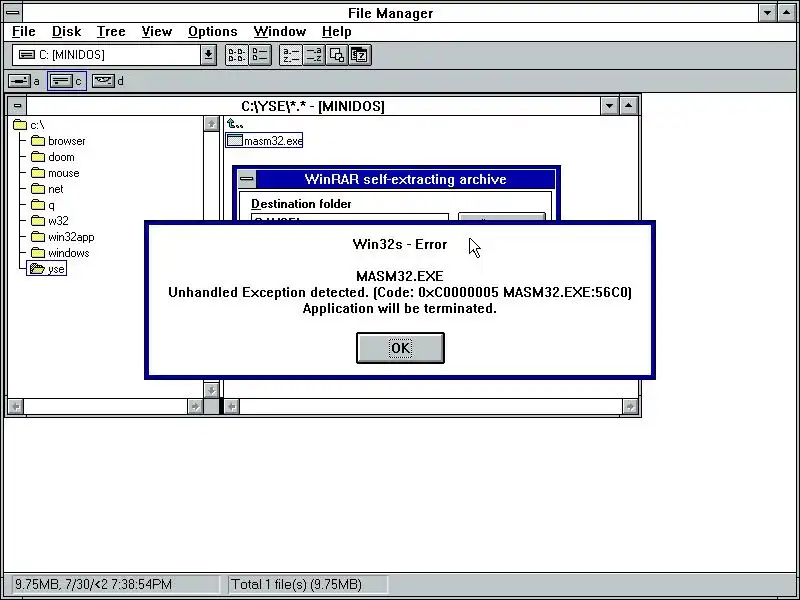
Task: Click status bar disk space and time text
Action: [93, 584]
